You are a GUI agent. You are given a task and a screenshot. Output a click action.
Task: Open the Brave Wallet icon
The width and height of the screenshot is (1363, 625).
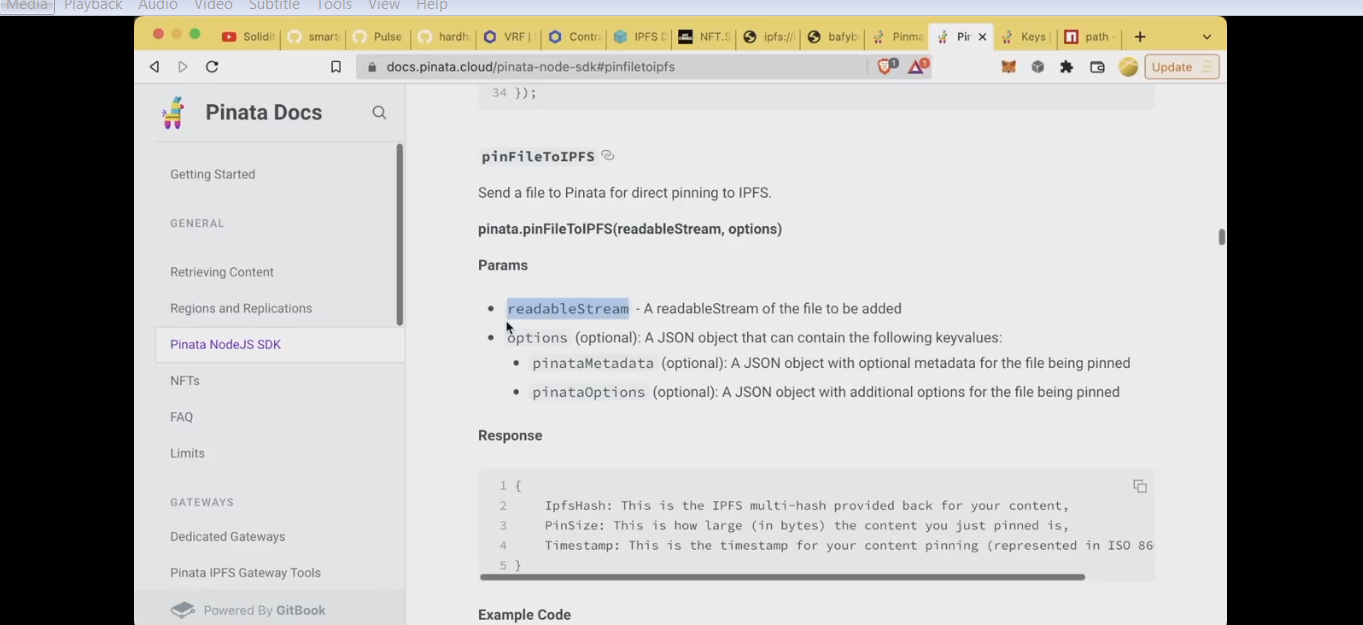[x=1097, y=67]
